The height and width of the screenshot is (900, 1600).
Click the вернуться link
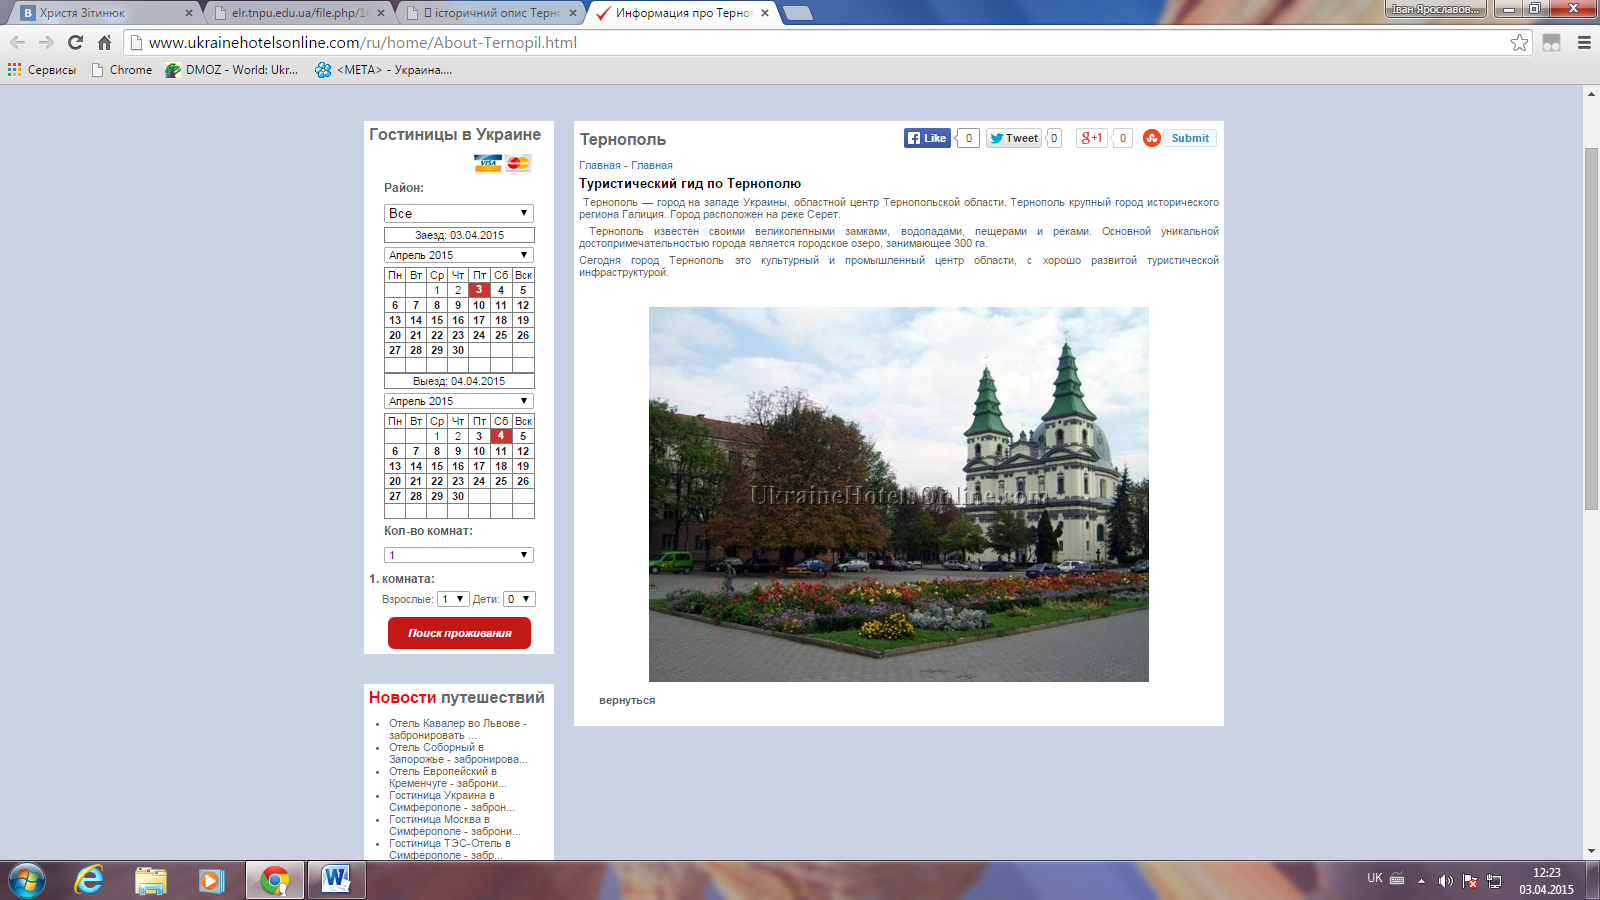(627, 700)
